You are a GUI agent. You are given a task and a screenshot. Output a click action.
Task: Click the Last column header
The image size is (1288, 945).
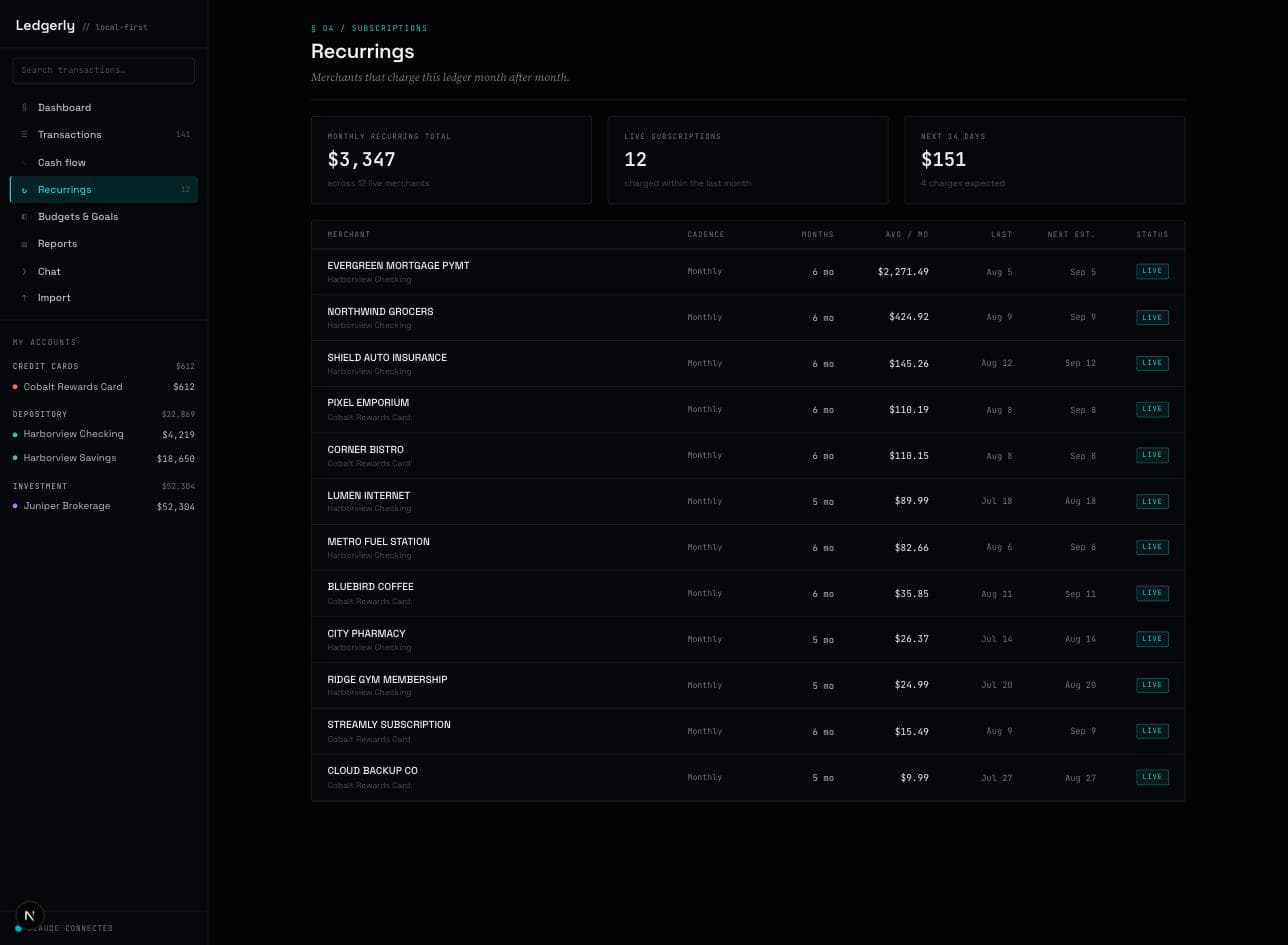[x=1001, y=234]
